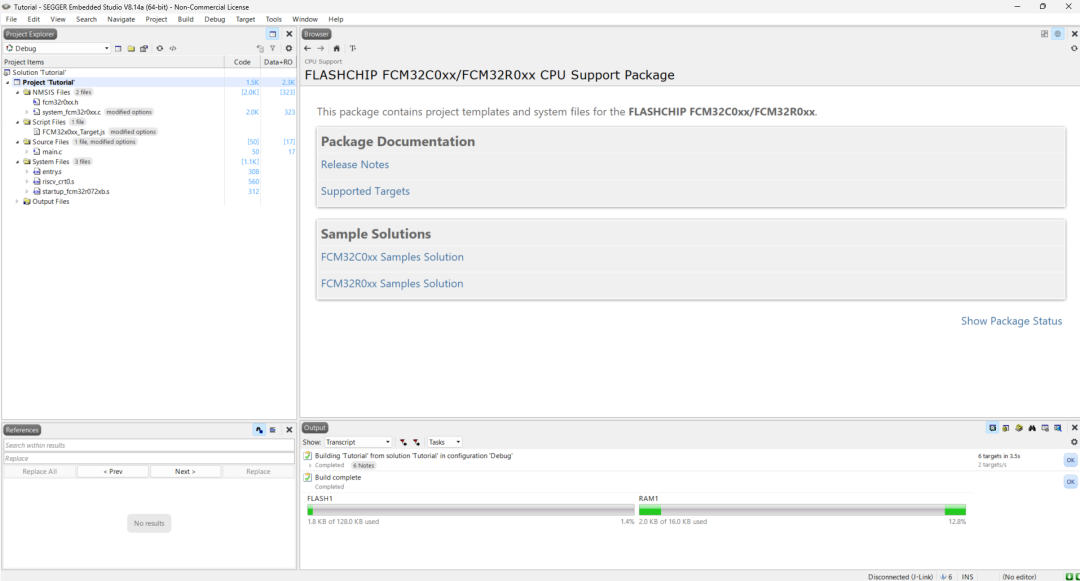The image size is (1080, 581).
Task: Click the second red filter icon before Tasks
Action: (x=416, y=442)
